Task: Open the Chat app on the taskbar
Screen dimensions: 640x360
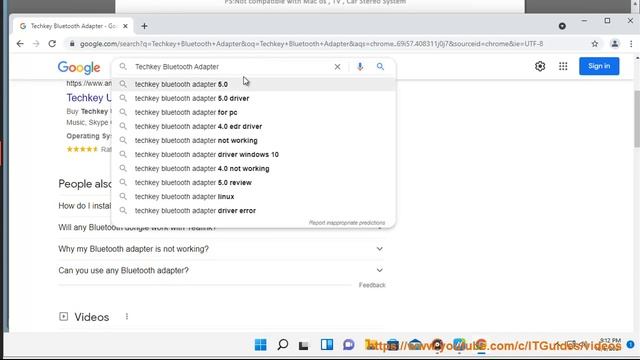Action: [349, 345]
